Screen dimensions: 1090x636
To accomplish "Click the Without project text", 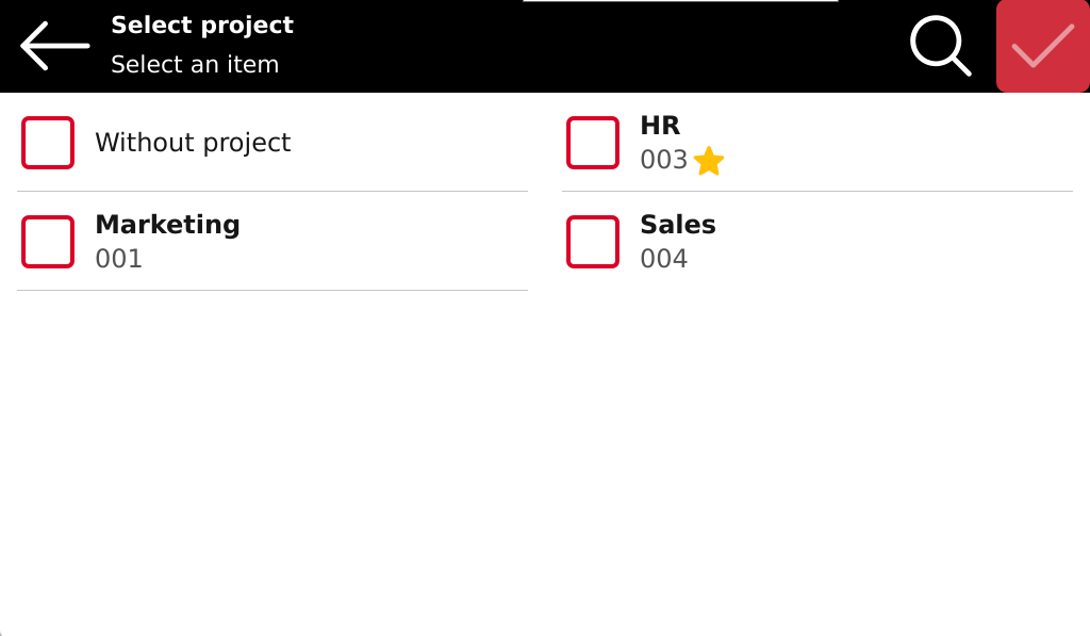I will [193, 142].
